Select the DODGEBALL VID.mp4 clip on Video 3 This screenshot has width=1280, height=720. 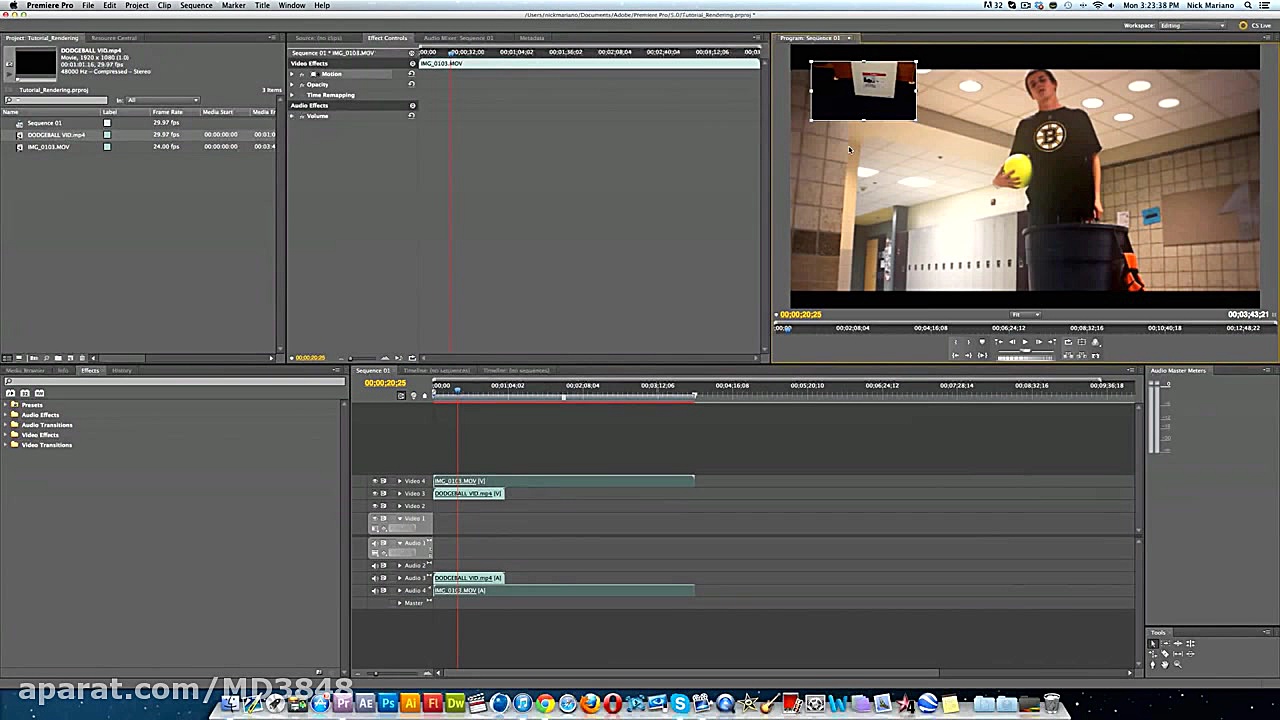pos(467,493)
